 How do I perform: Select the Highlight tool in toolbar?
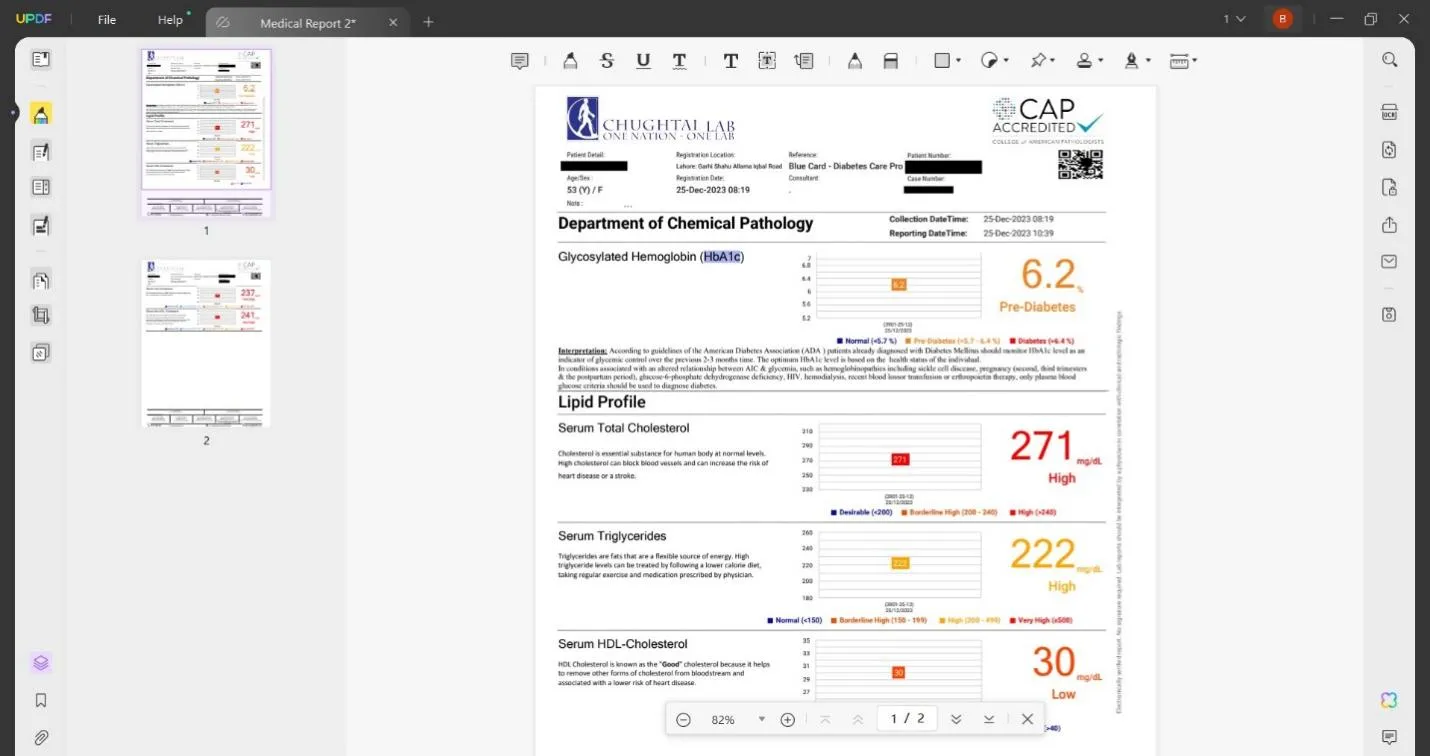(570, 61)
